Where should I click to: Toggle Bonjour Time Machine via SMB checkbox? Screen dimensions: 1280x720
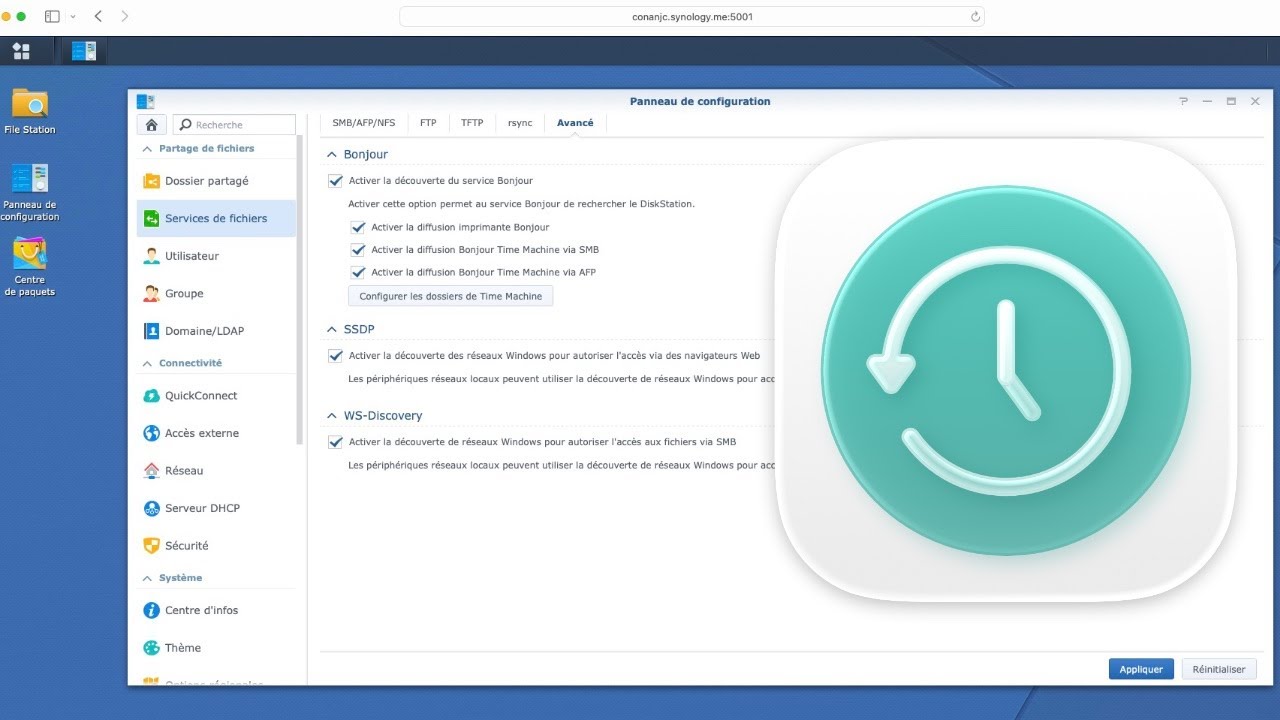358,250
